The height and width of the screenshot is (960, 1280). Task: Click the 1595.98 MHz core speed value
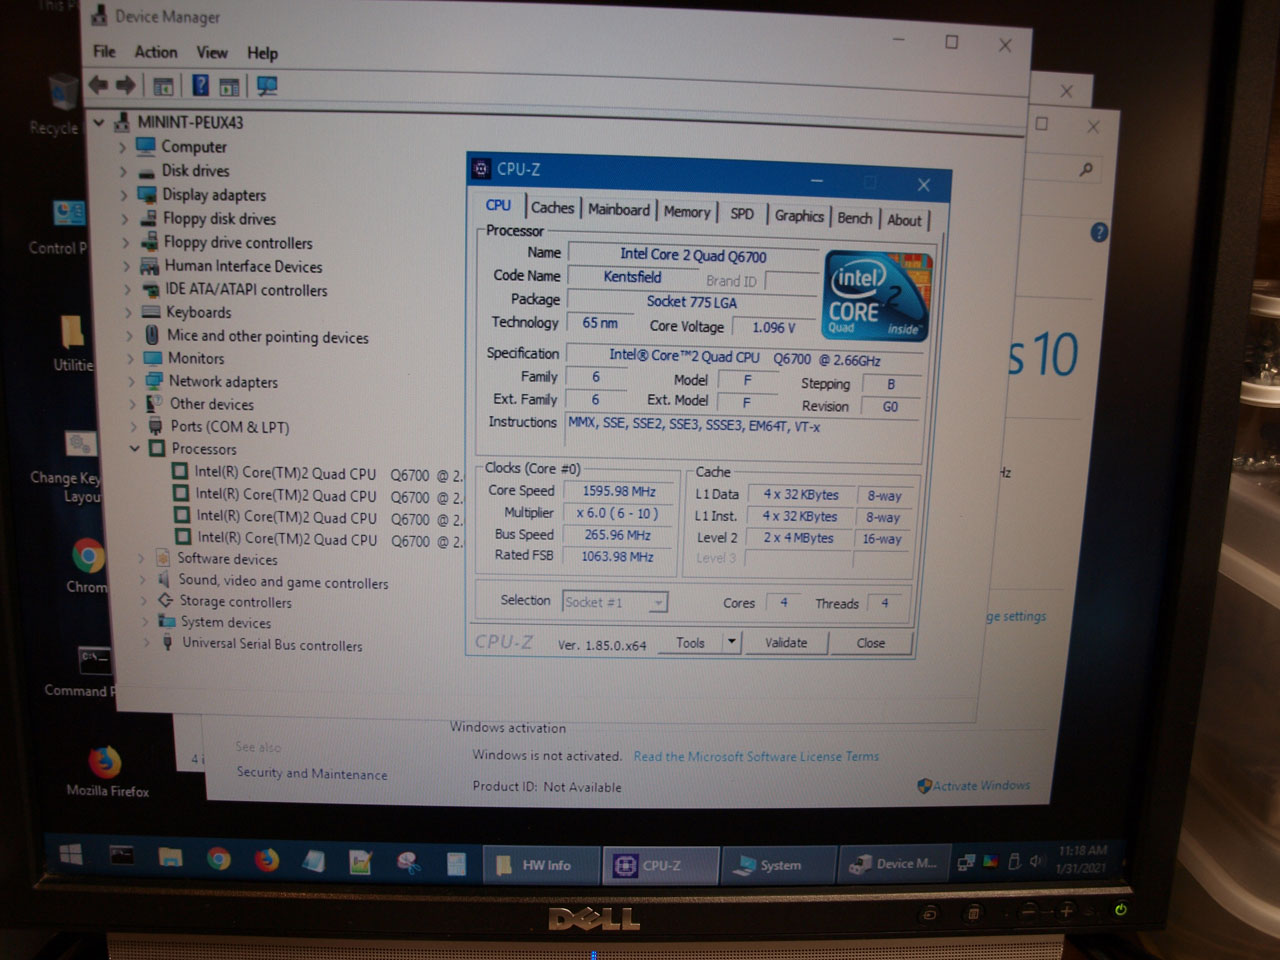(x=619, y=492)
